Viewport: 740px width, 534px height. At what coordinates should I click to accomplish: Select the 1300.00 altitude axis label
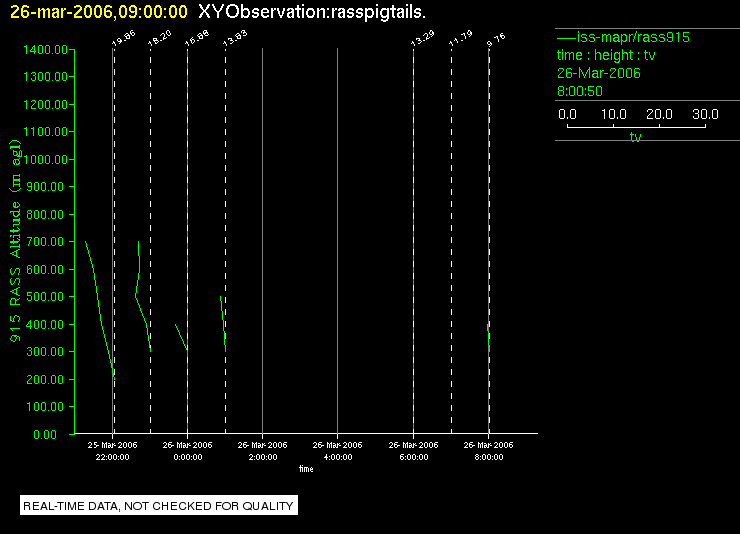45,76
